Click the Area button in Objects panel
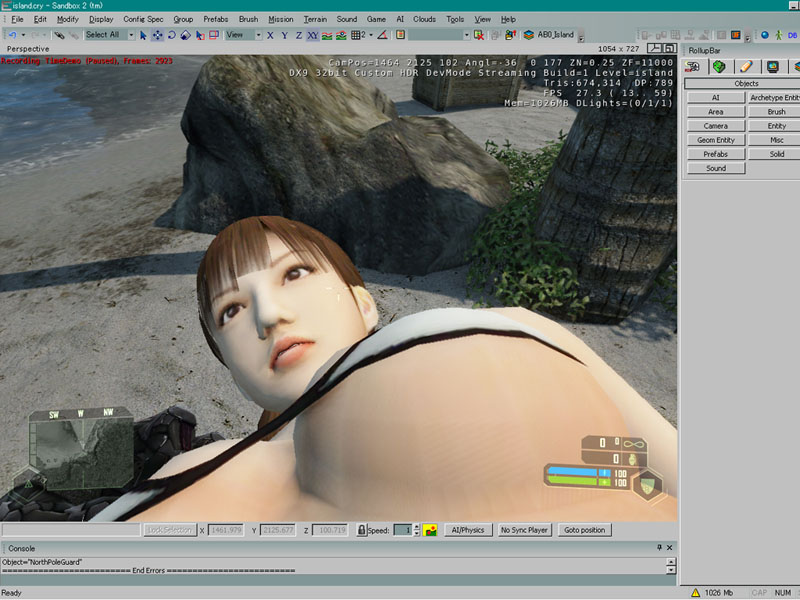 tap(716, 112)
